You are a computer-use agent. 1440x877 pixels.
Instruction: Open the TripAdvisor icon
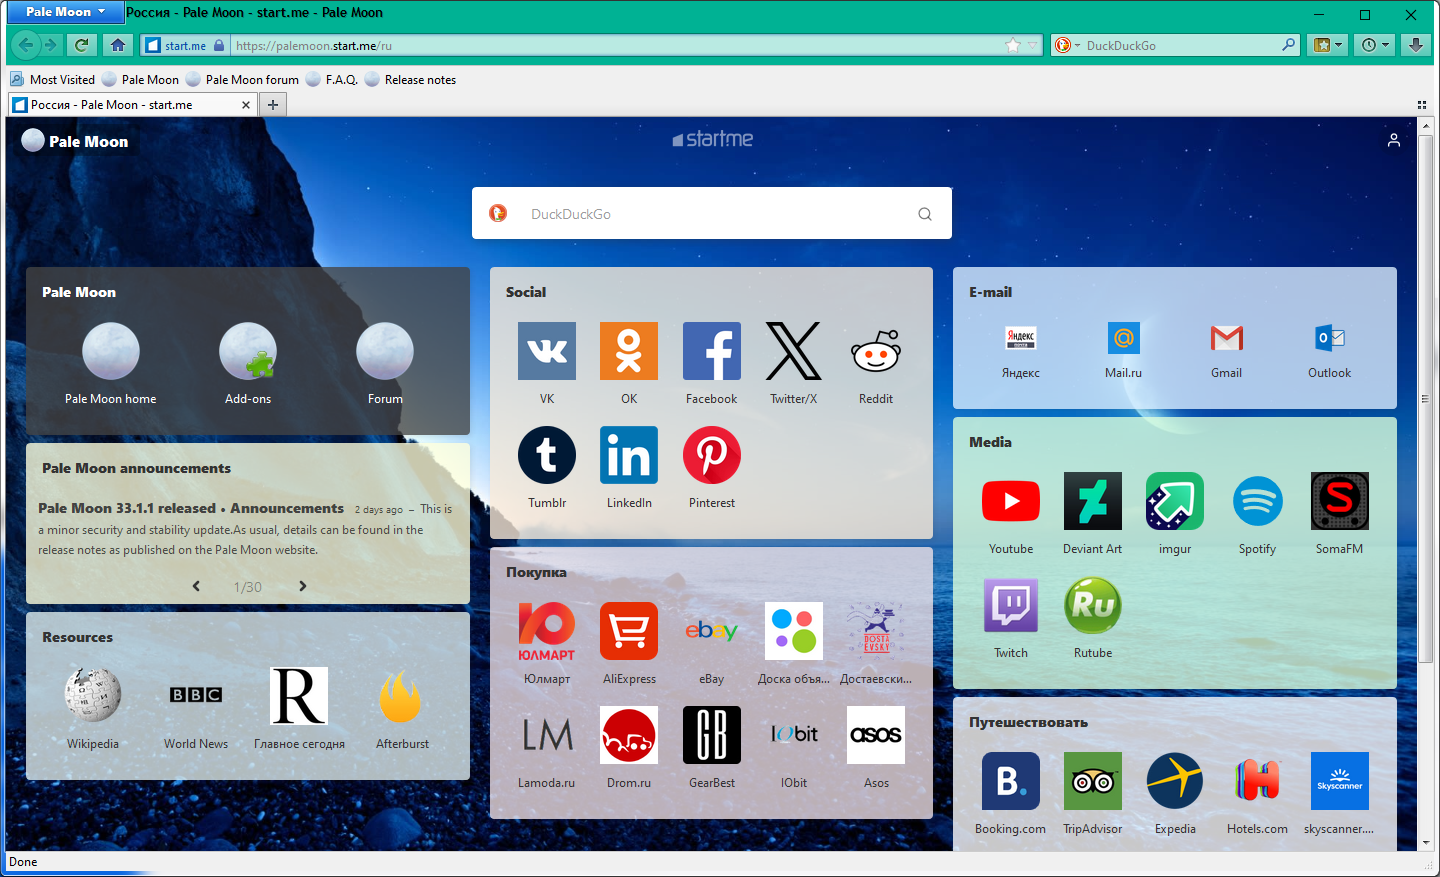[x=1093, y=781]
